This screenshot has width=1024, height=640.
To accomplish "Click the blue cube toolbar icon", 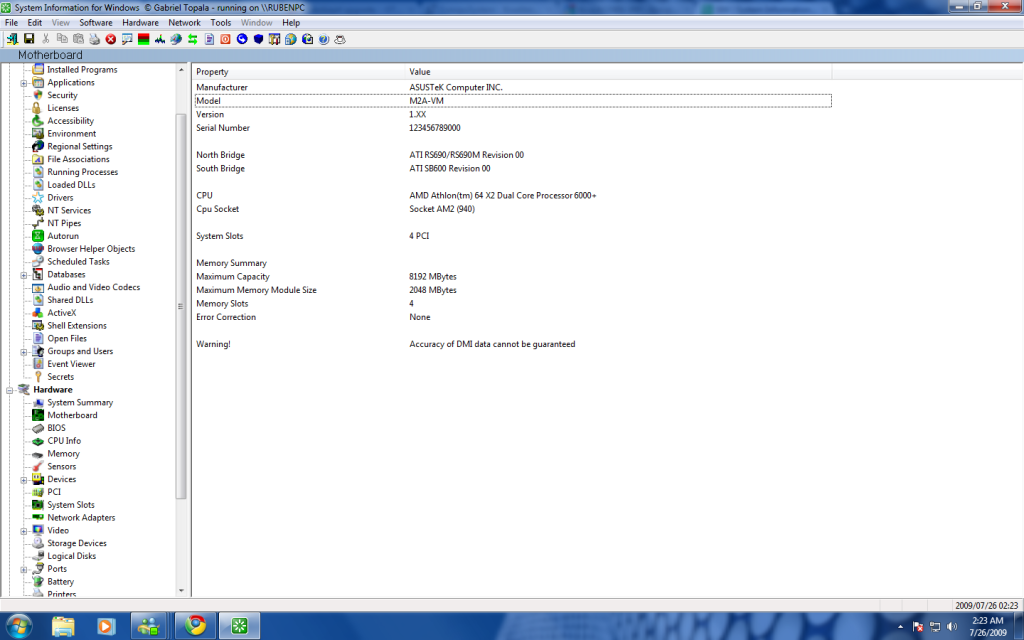I will pyautogui.click(x=258, y=39).
